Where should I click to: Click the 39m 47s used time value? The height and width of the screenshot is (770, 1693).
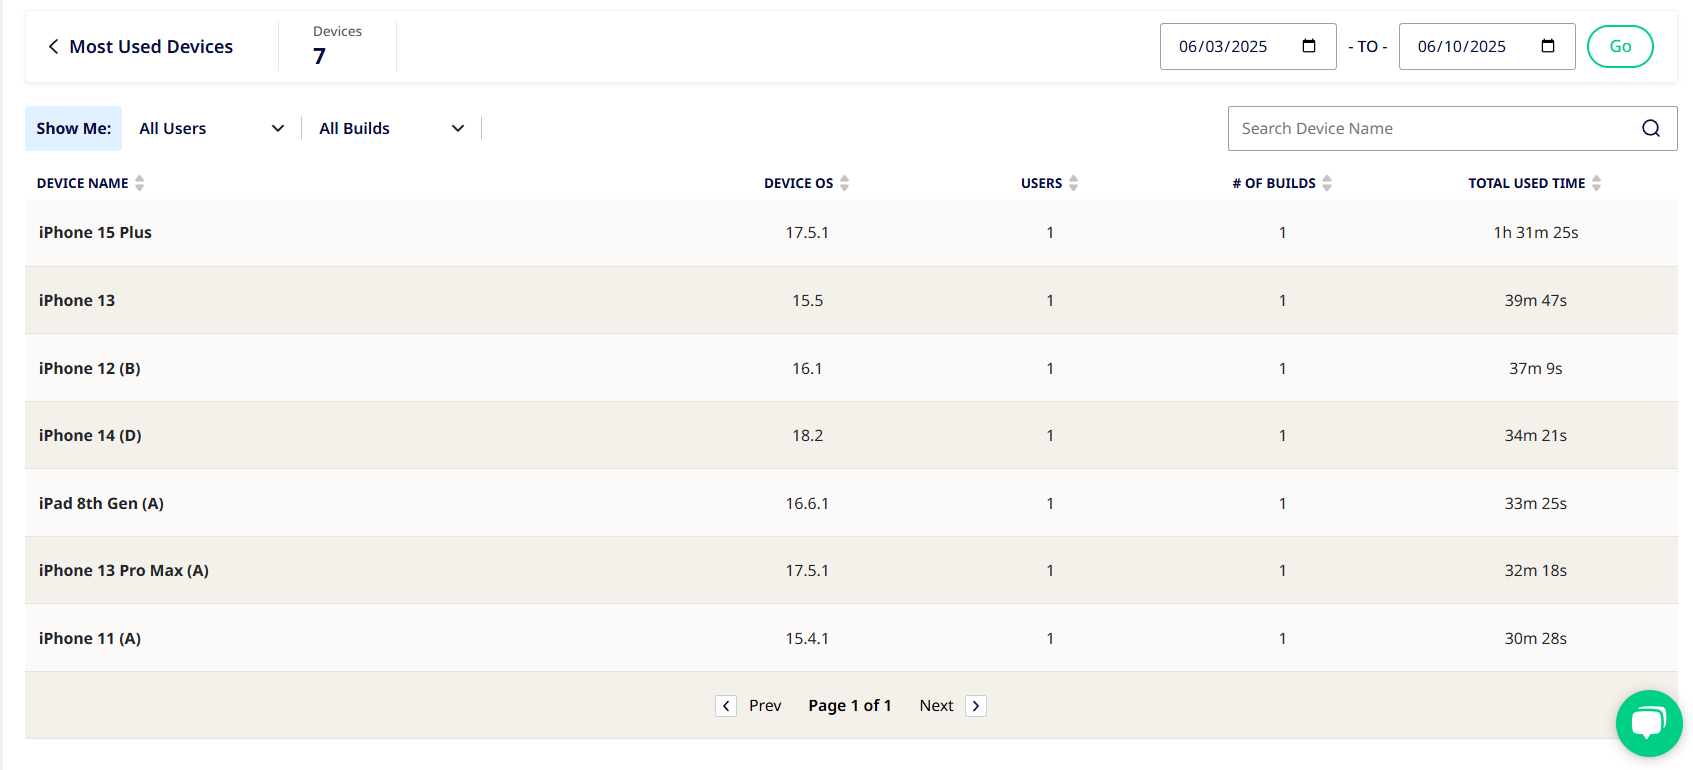tap(1536, 300)
